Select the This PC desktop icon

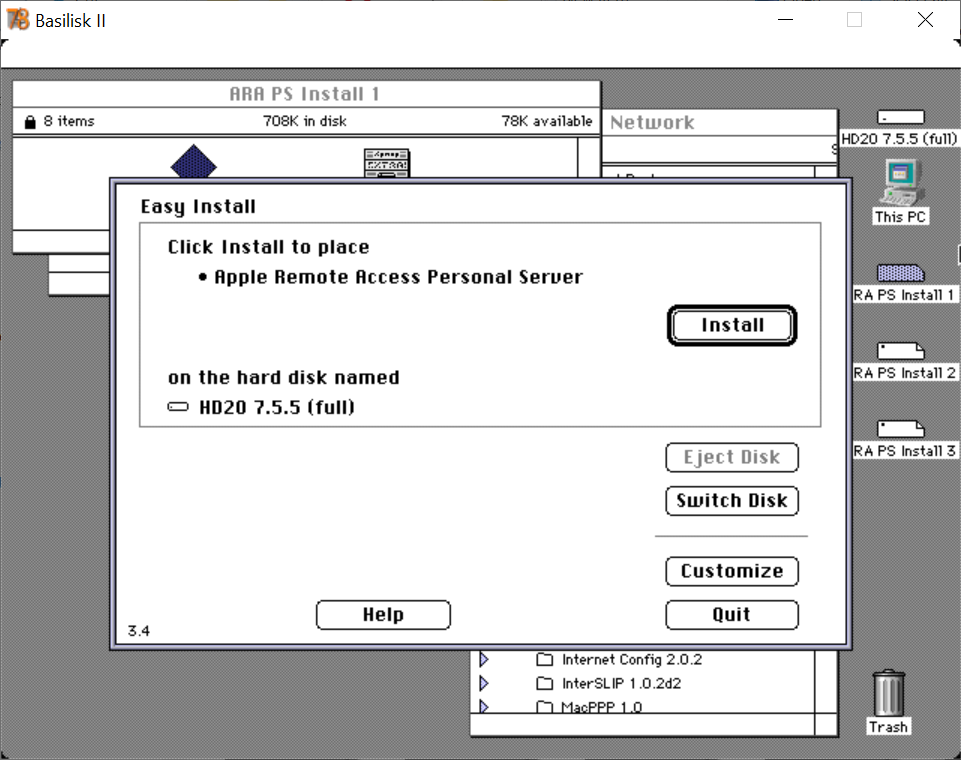click(x=900, y=182)
